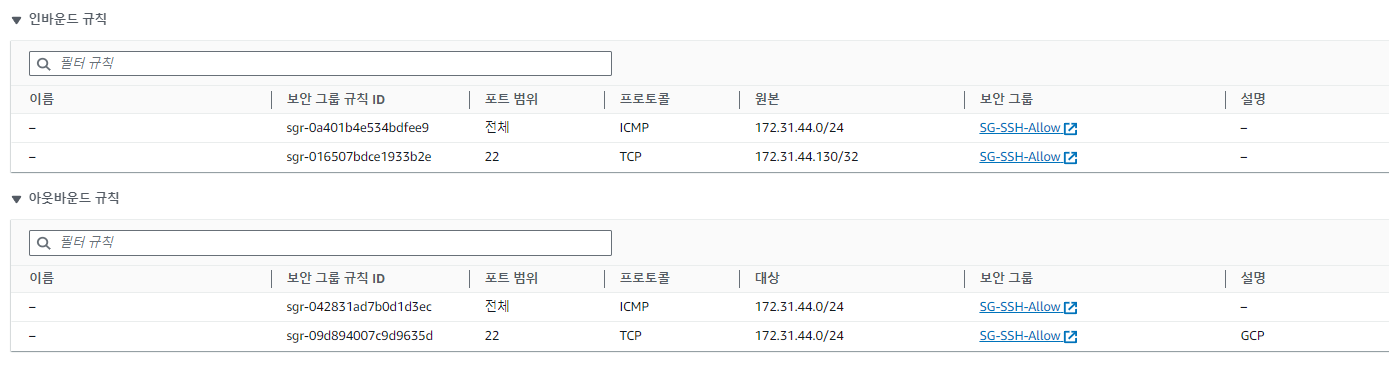Open external link icon on outbound ICMP row

(1071, 308)
